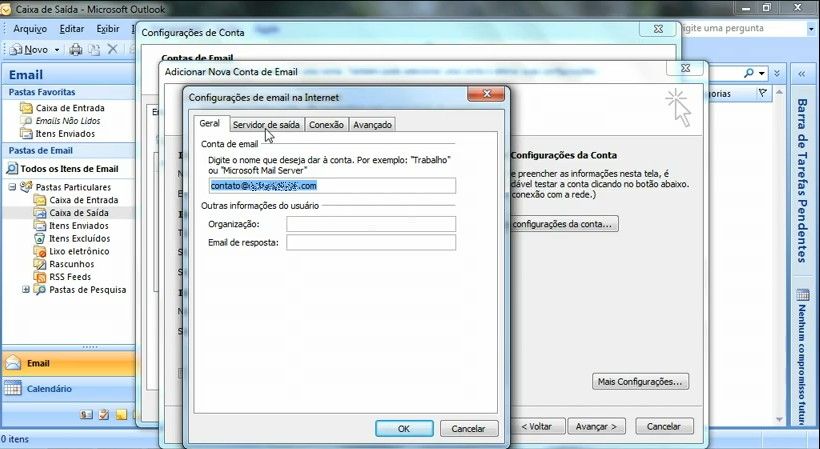The height and width of the screenshot is (449, 820).
Task: Open the Arquivo menu
Action: tap(29, 29)
